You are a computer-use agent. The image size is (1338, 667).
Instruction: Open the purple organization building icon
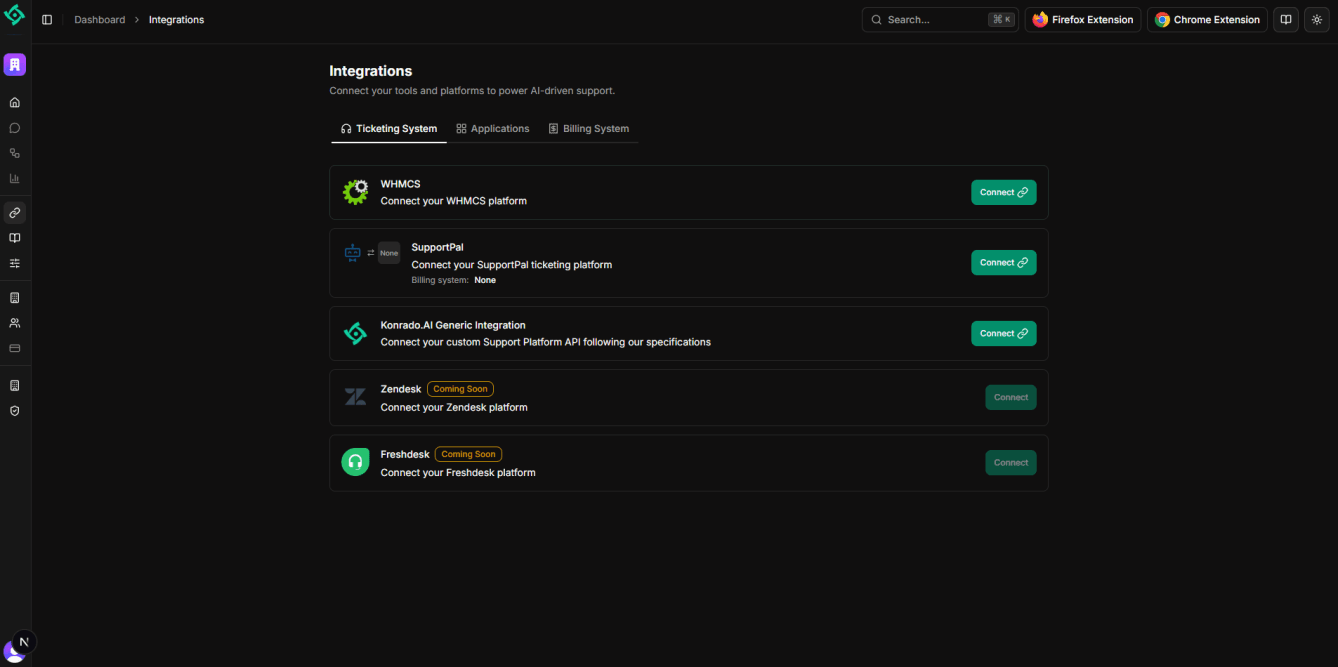[x=14, y=64]
